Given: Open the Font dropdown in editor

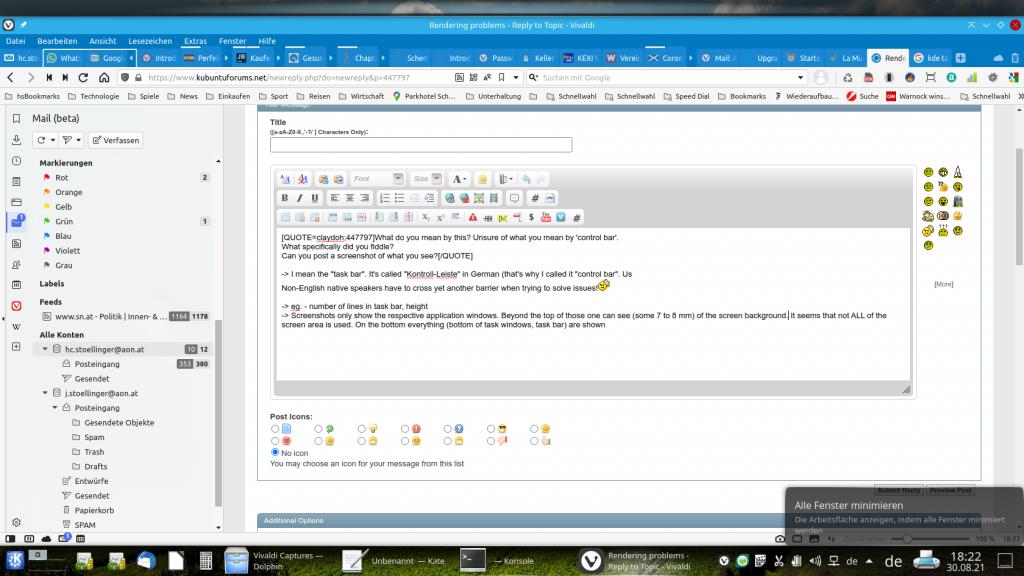Looking at the screenshot, I should [x=378, y=179].
